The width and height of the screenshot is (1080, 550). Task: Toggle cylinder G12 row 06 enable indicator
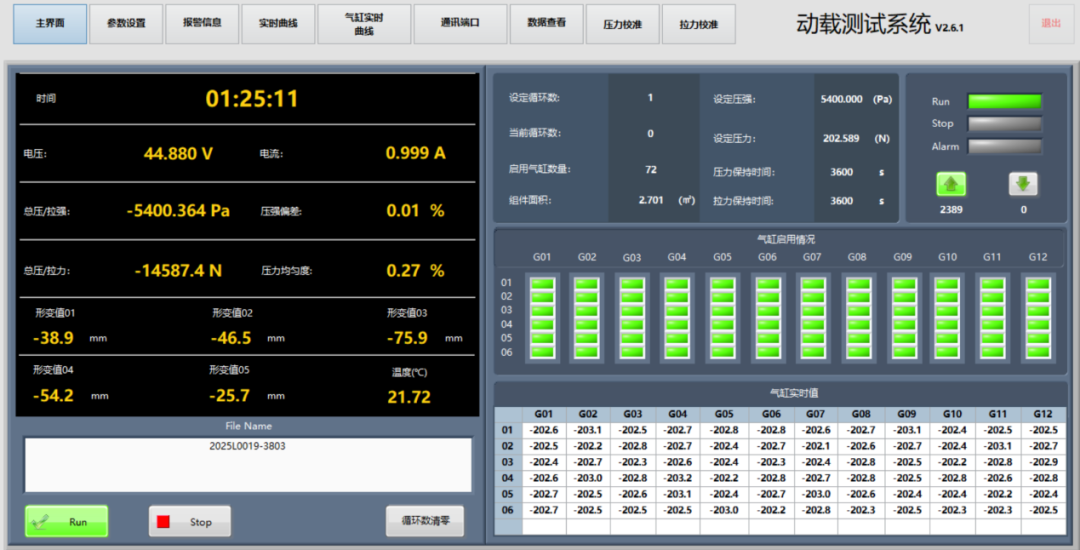[1038, 352]
